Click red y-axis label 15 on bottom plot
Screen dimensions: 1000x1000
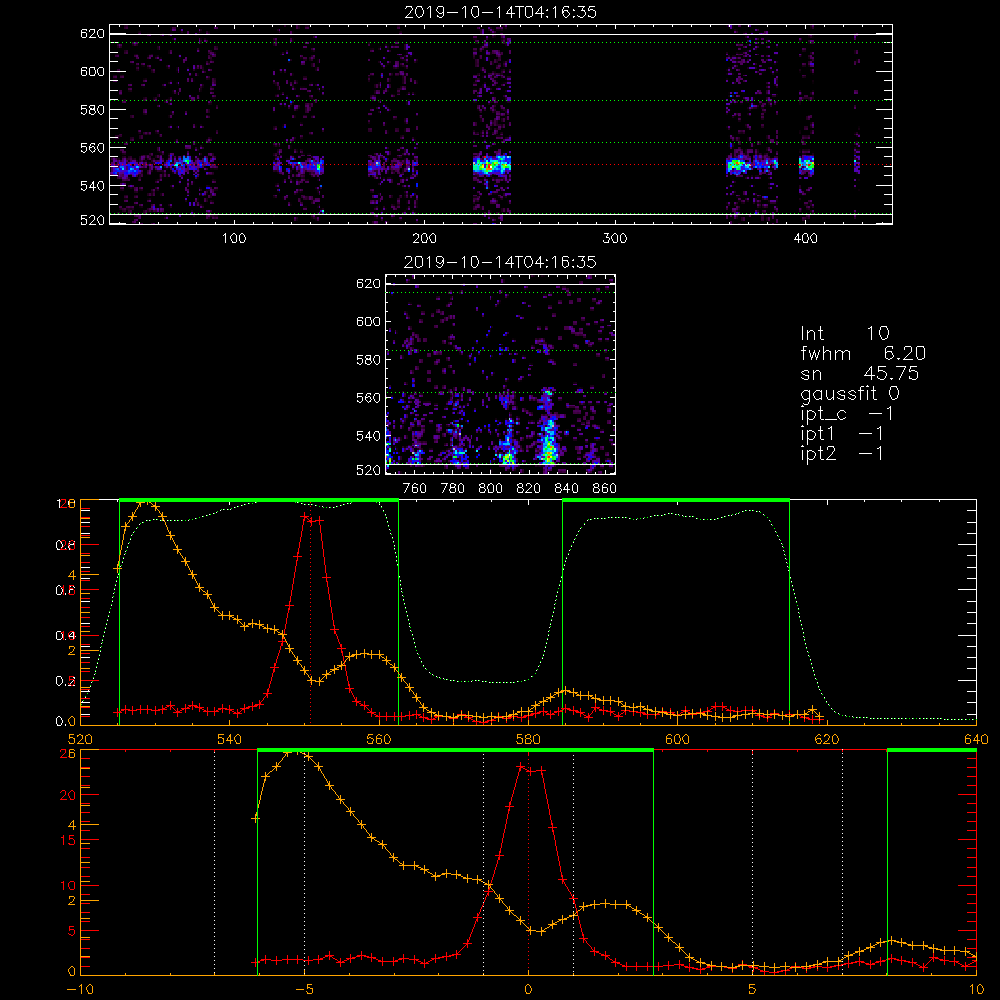click(68, 841)
